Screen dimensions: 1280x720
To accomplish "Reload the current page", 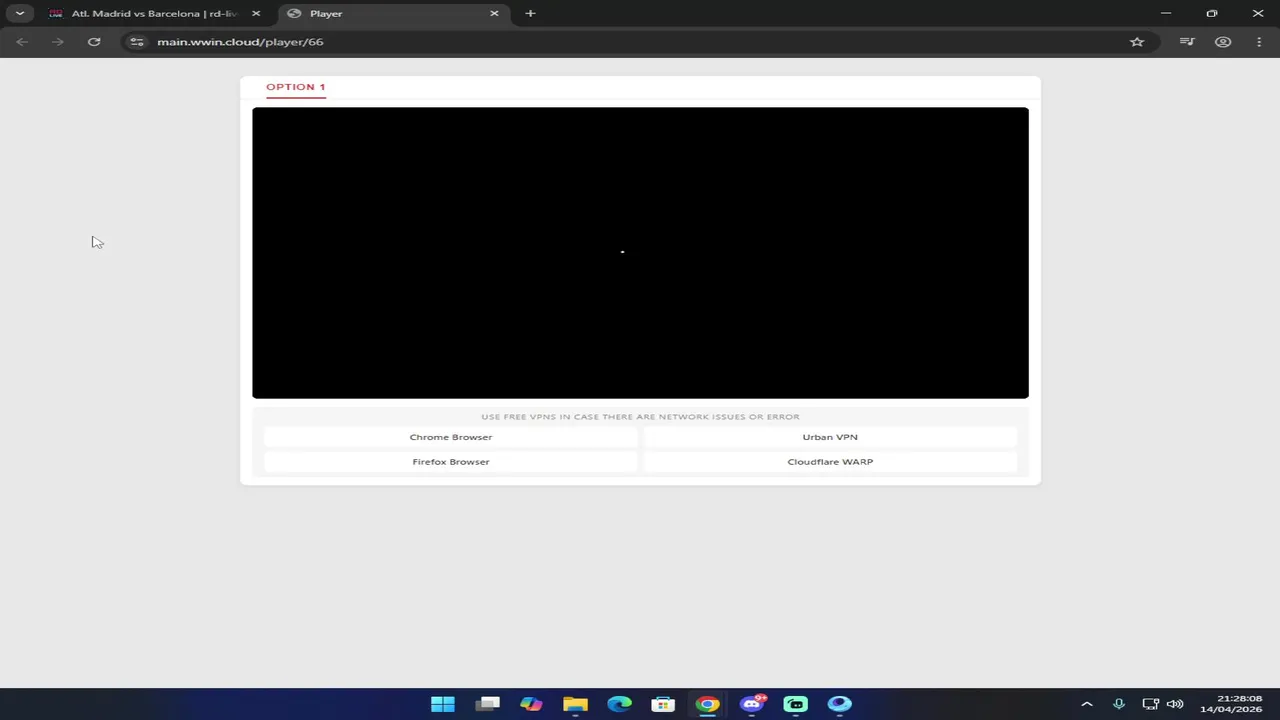I will click(94, 42).
